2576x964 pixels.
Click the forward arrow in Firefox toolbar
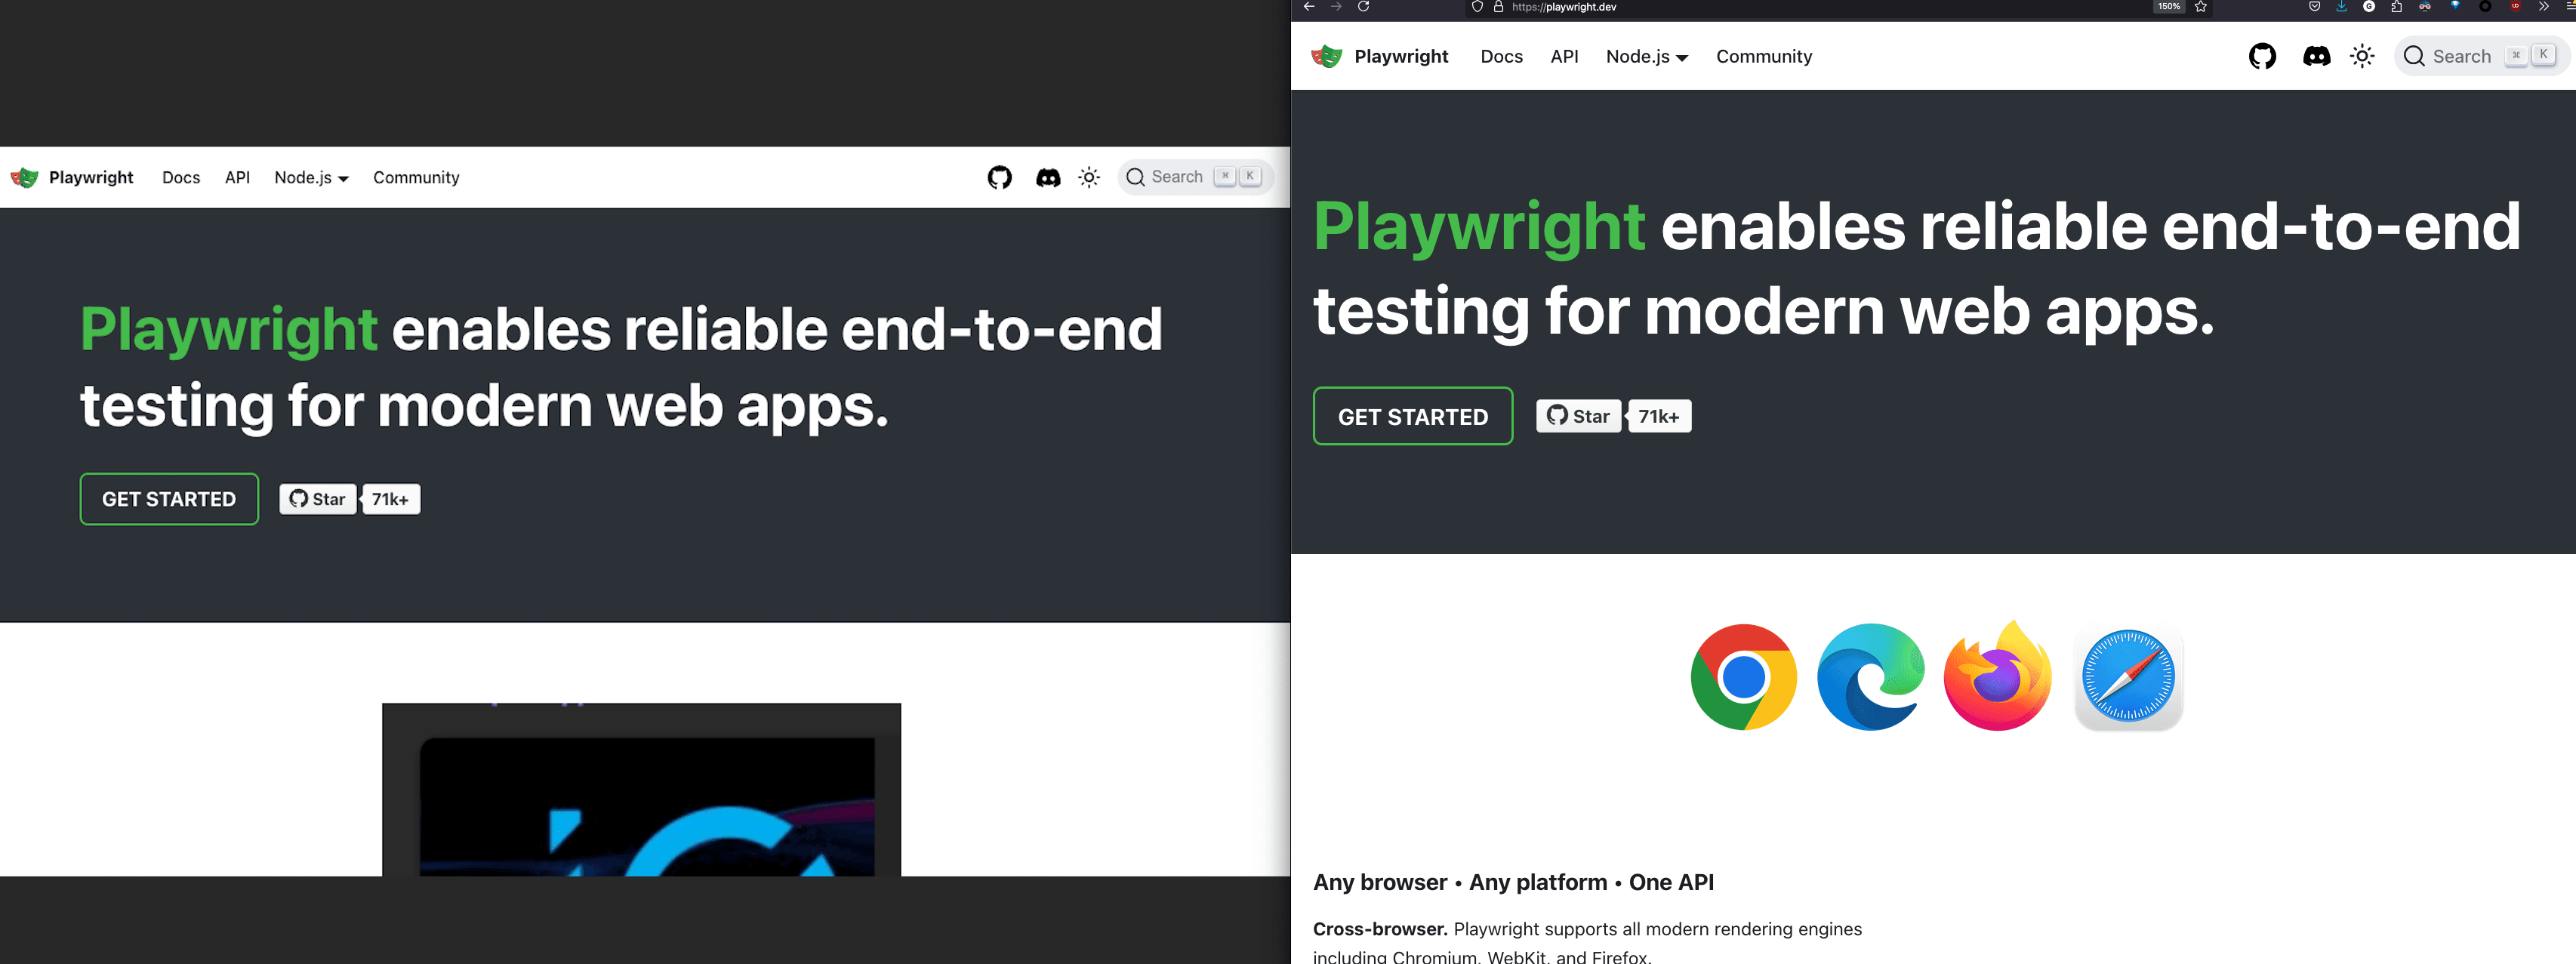[x=1336, y=6]
